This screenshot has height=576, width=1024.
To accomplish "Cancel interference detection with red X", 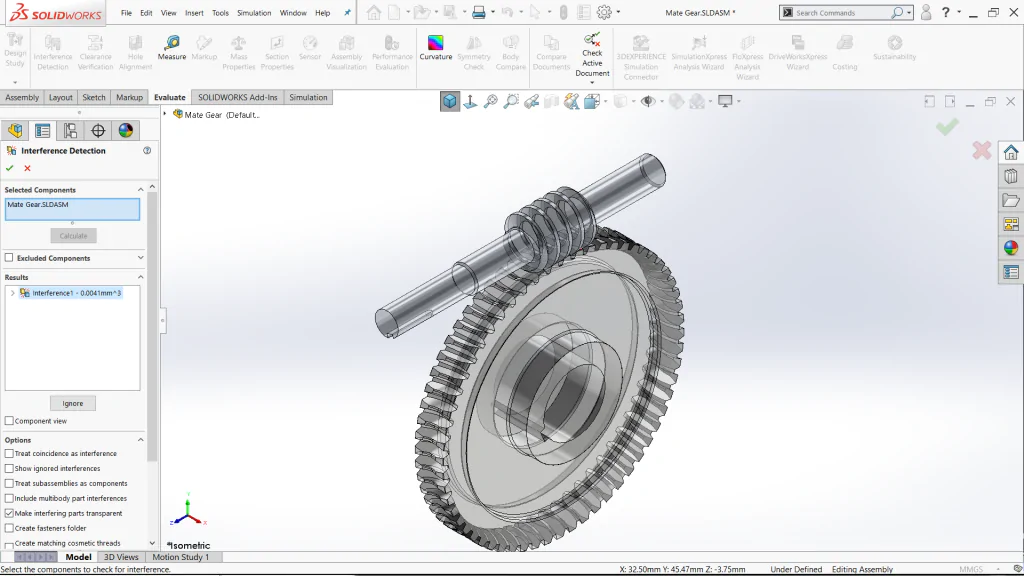I will (27, 168).
